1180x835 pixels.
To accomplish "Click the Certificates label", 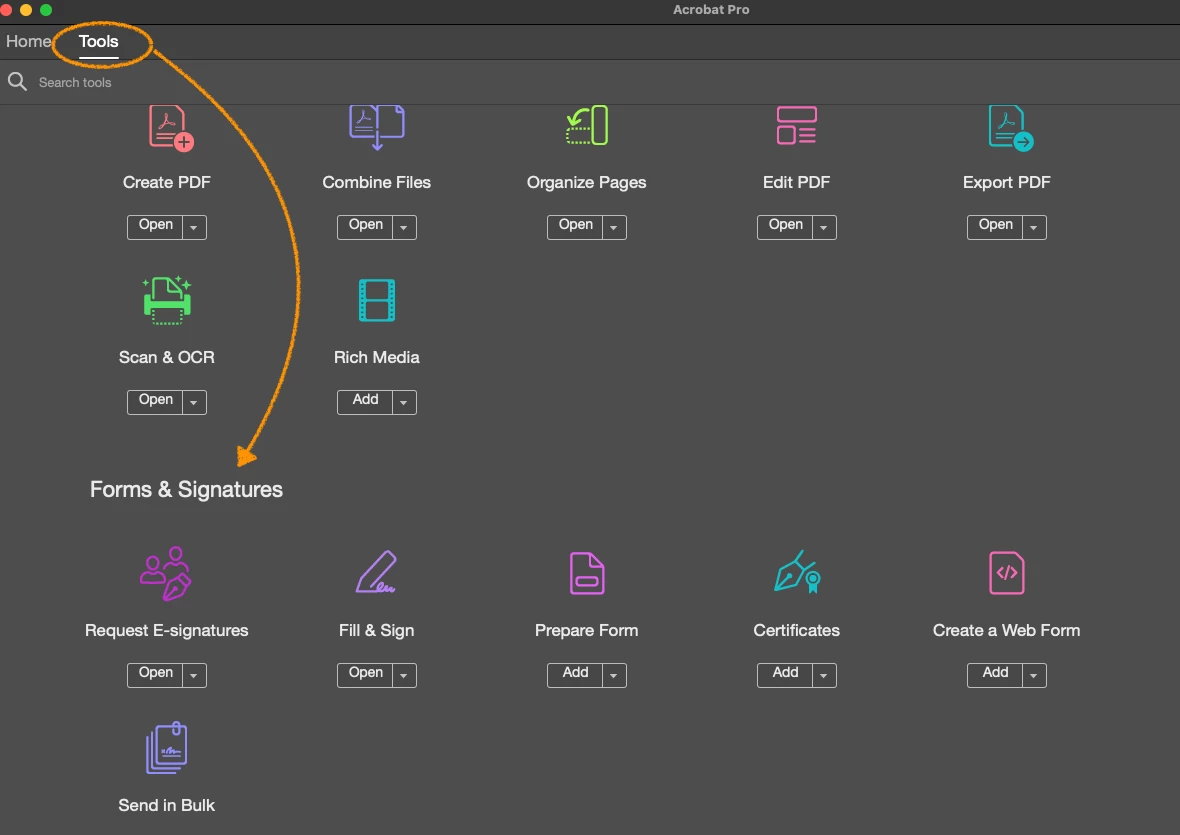I will tap(796, 630).
